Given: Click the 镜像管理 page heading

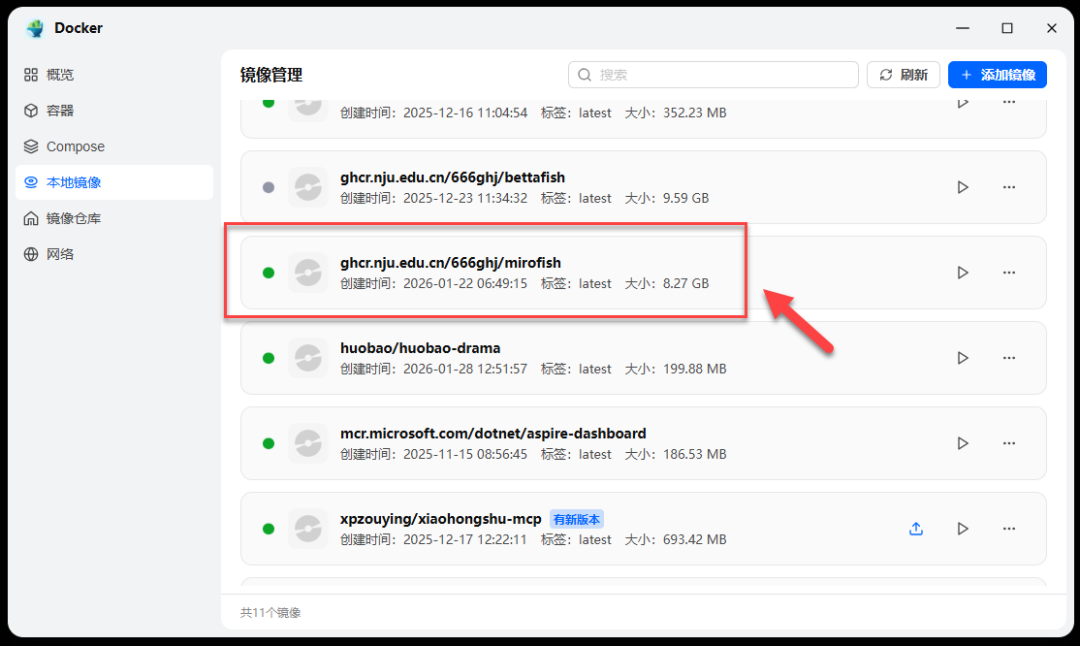Looking at the screenshot, I should pos(271,74).
